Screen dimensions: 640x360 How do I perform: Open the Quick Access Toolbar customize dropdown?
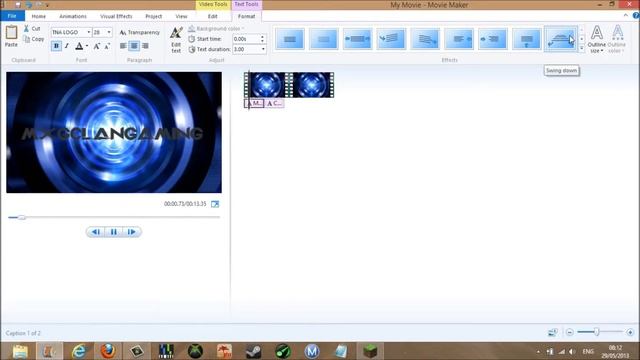tap(47, 5)
